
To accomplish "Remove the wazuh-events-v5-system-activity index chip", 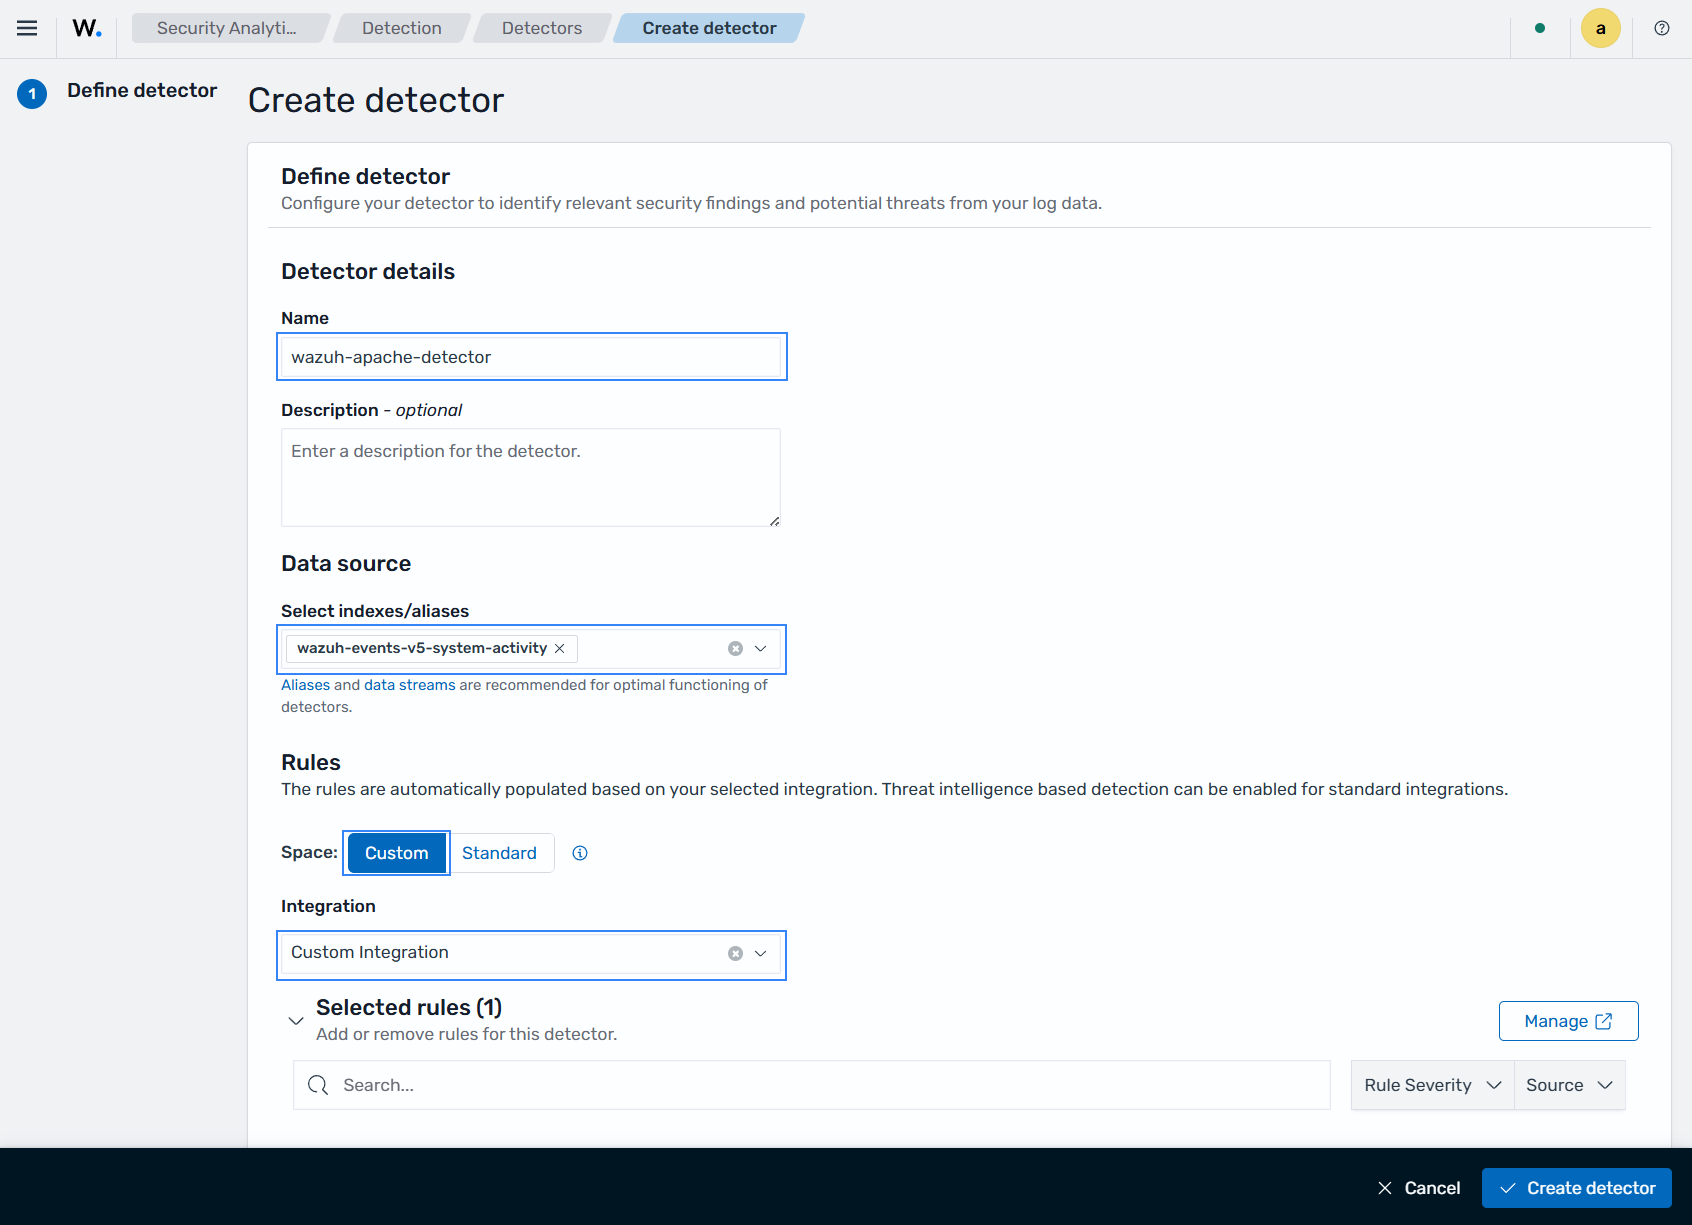I will [560, 648].
